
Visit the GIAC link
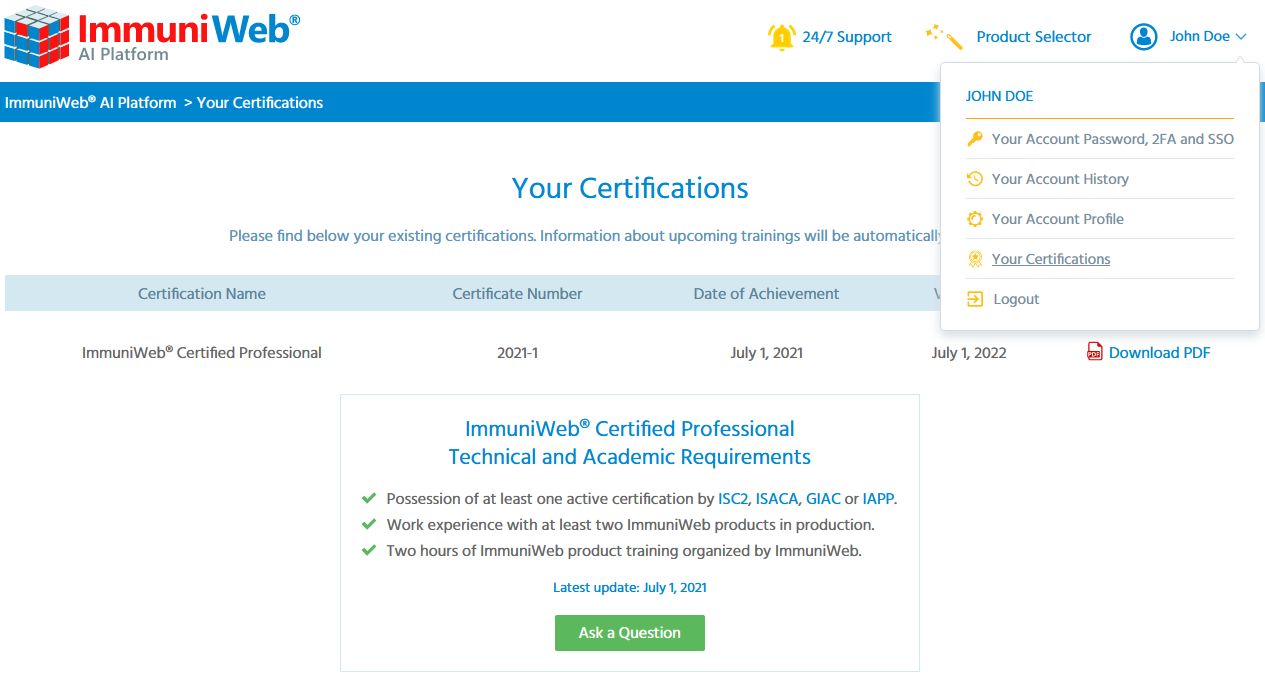click(x=823, y=498)
